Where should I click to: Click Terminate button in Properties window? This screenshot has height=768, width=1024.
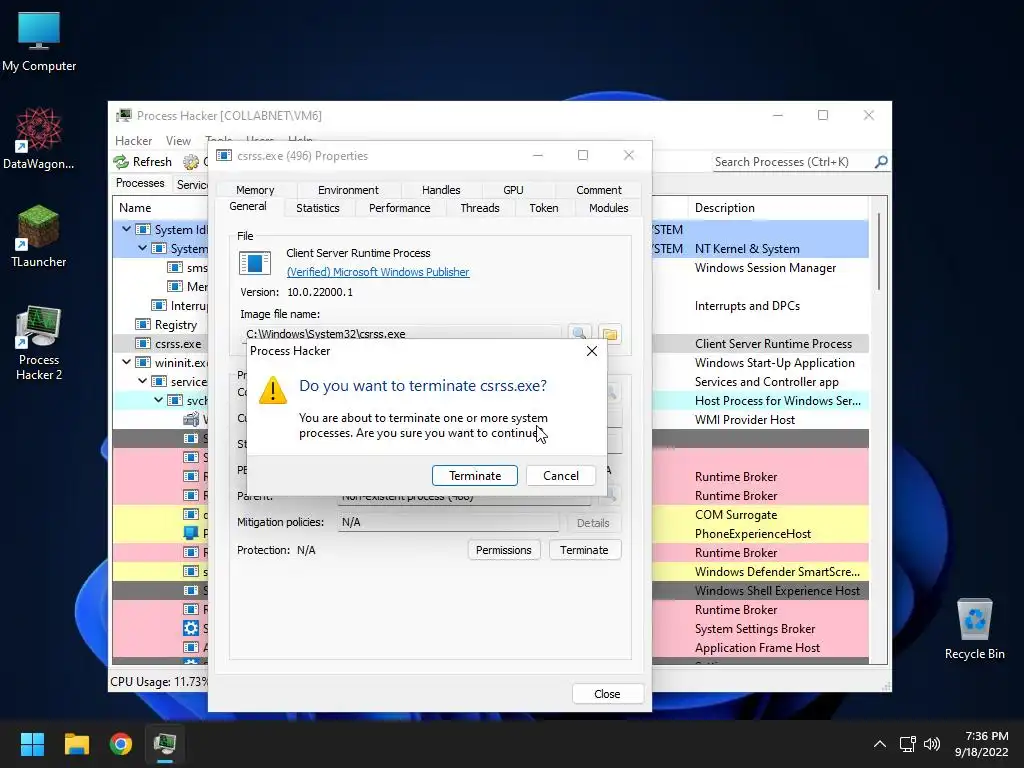(584, 550)
